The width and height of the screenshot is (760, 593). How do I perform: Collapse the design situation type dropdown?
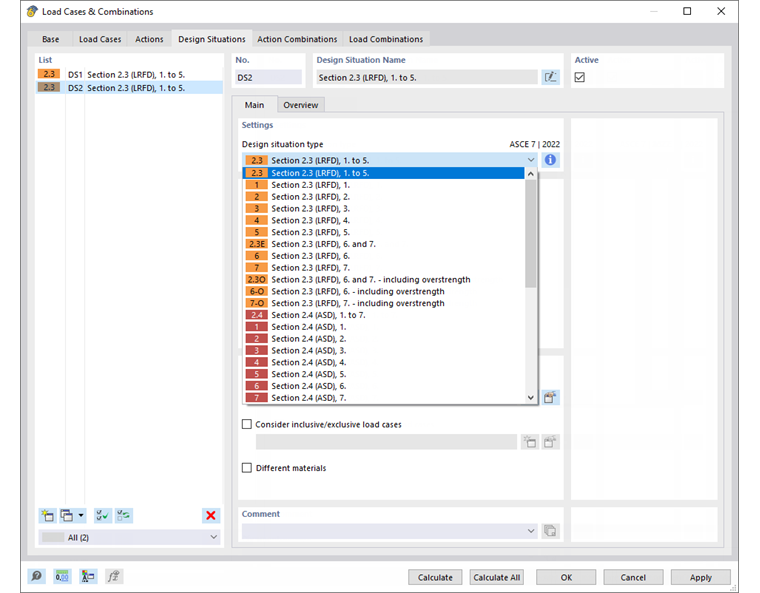(531, 160)
